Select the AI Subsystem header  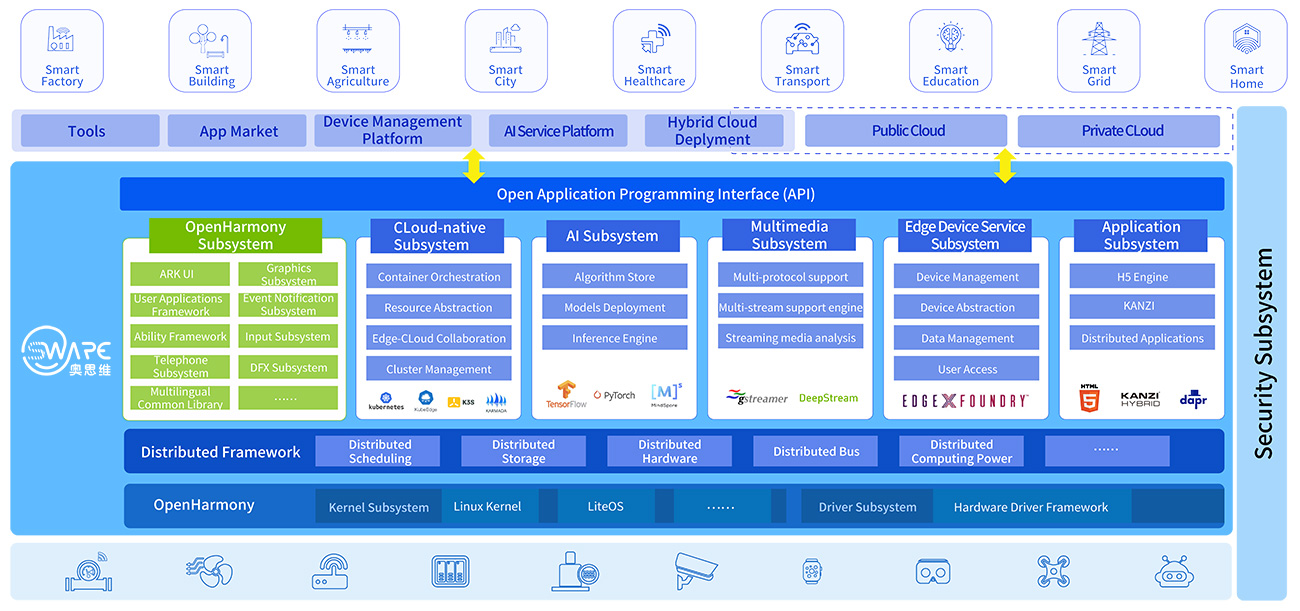pos(612,237)
